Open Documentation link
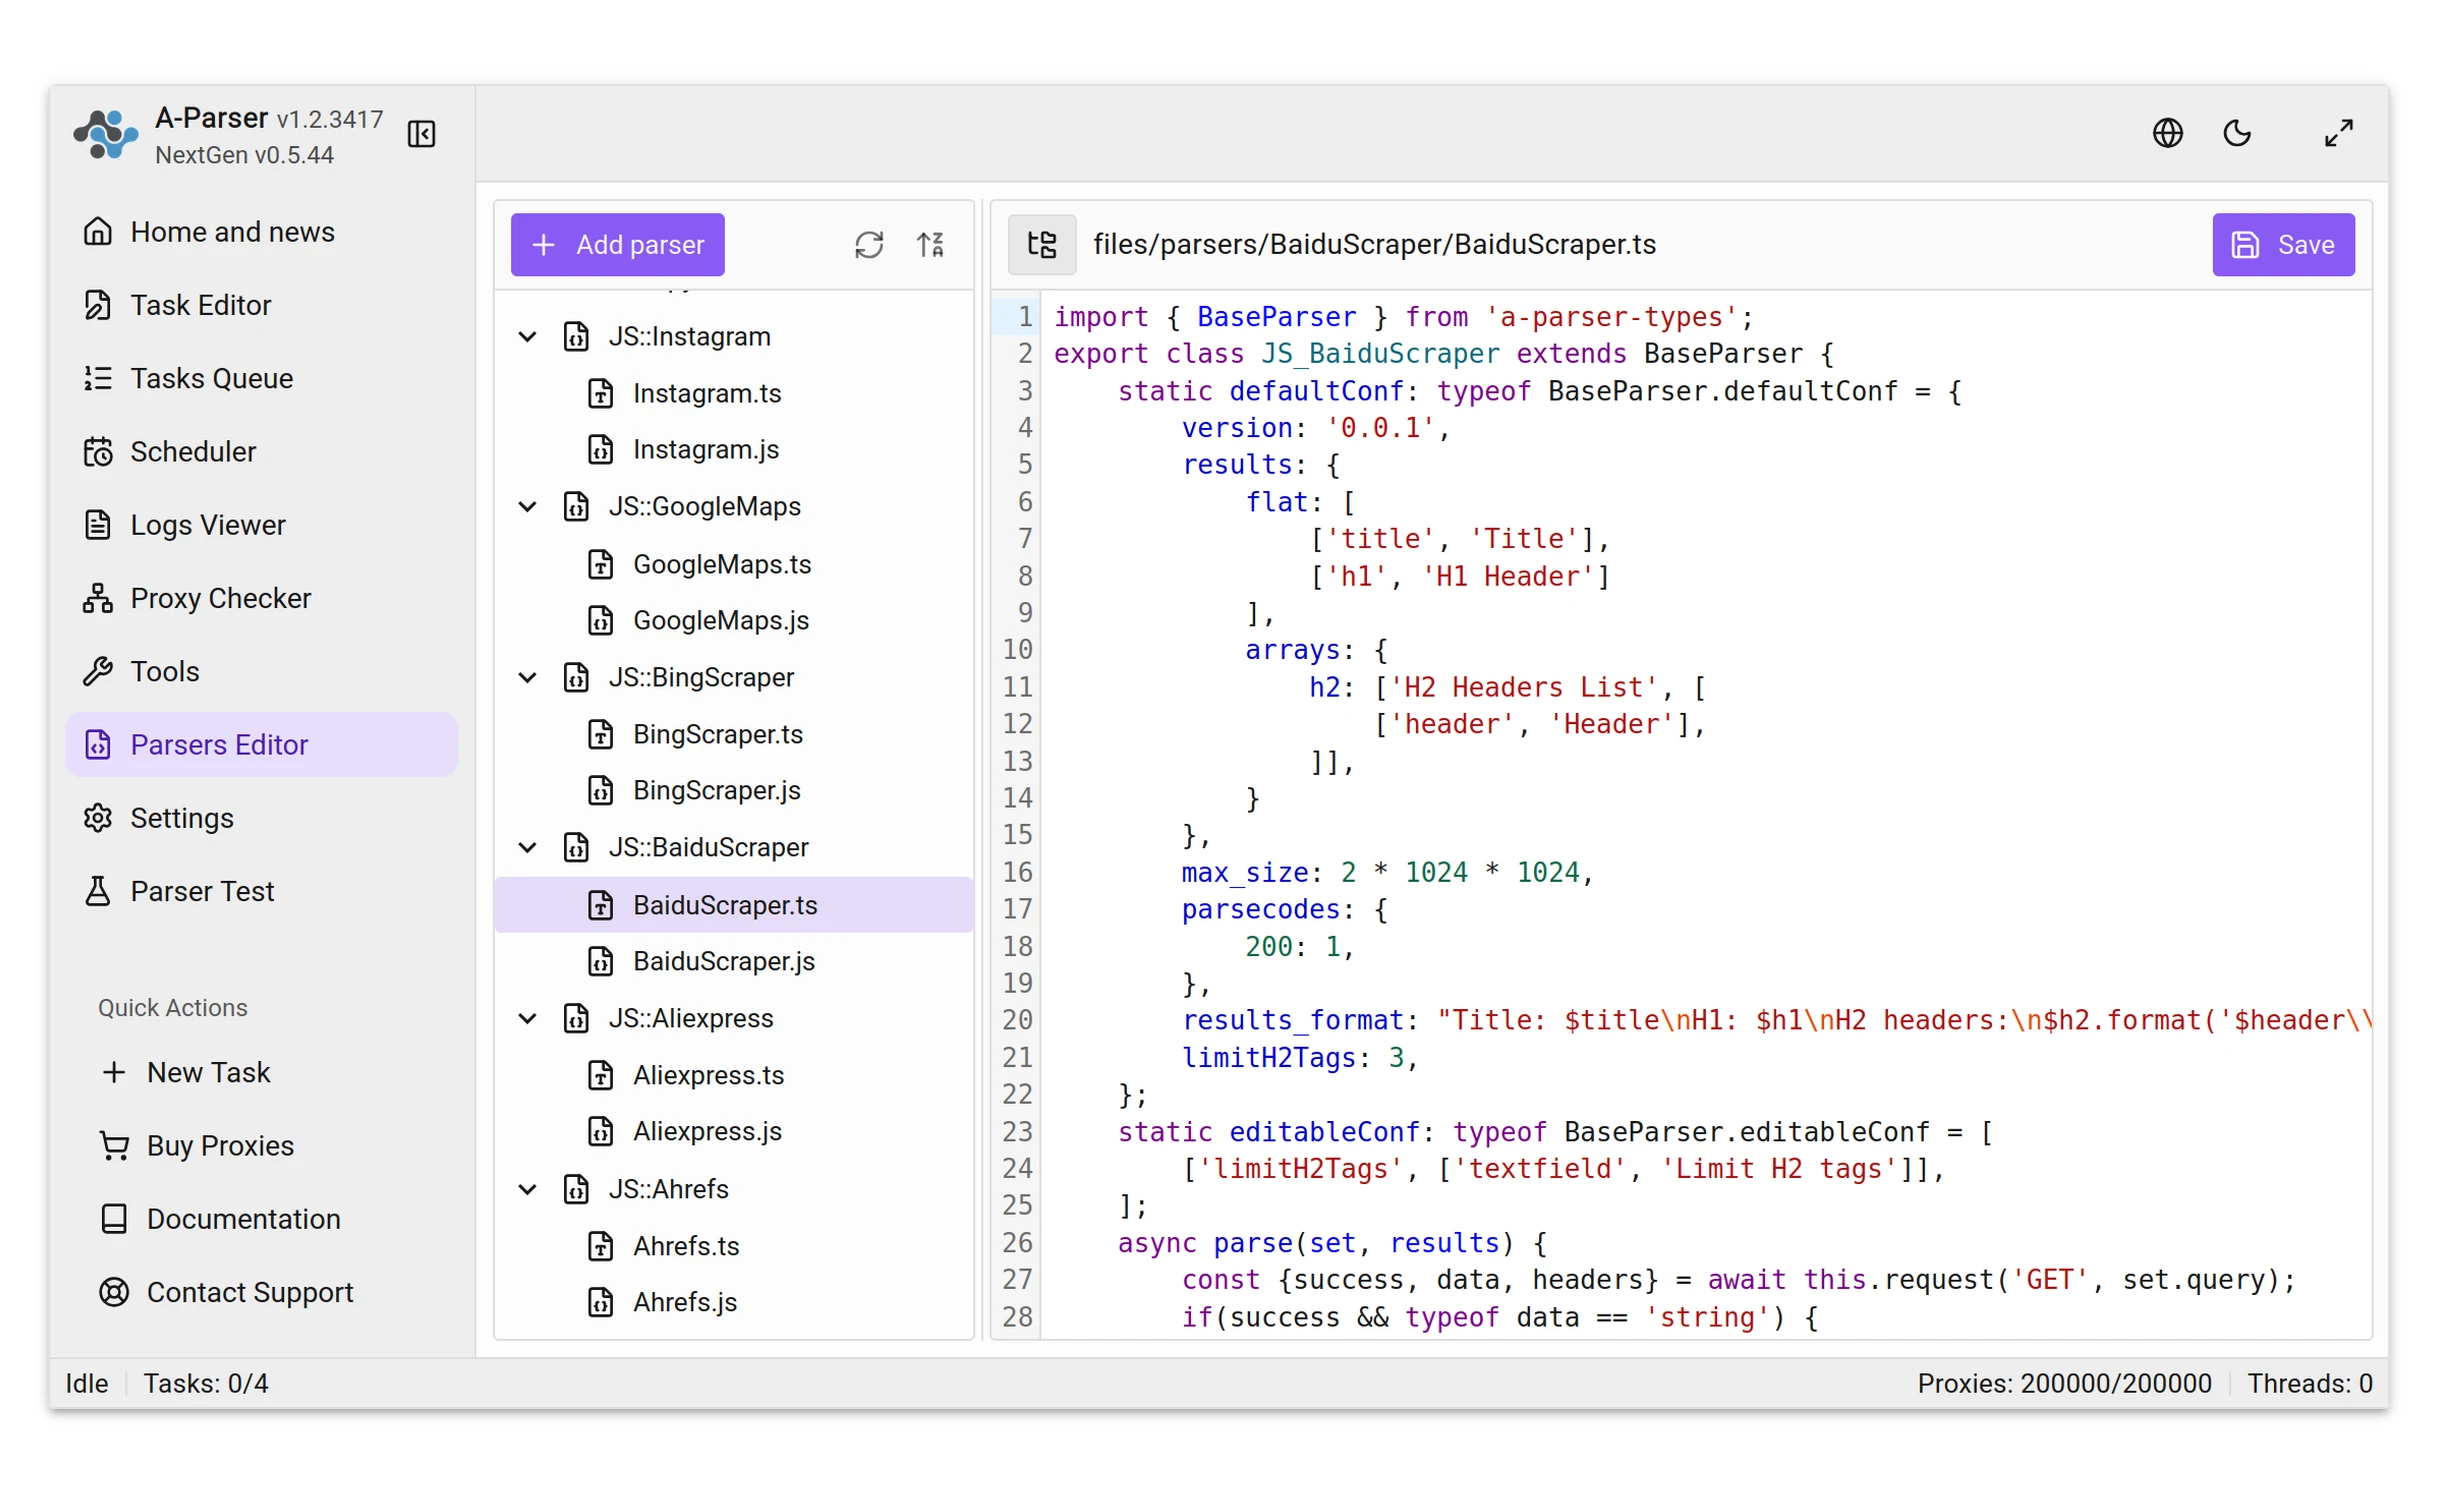Image resolution: width=2438 pixels, height=1494 pixels. pos(221,1218)
